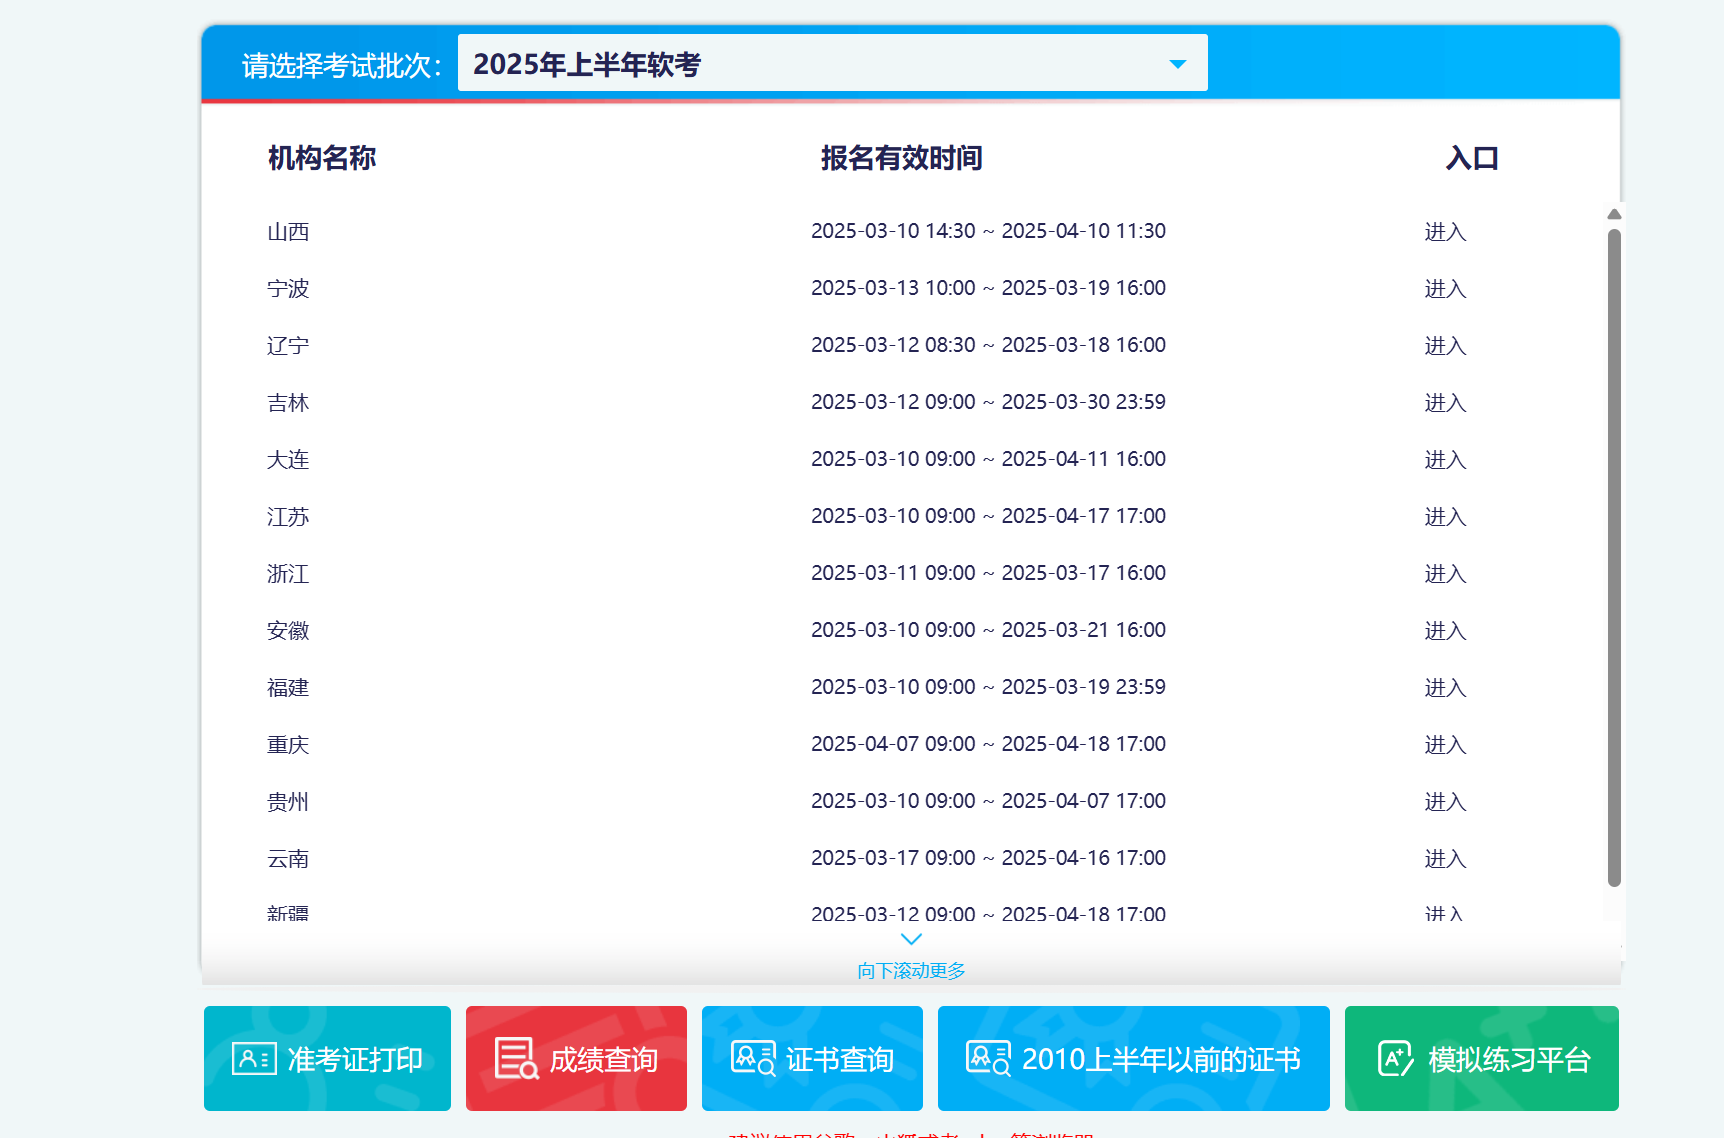Click 进入 for 山西
1724x1138 pixels.
1445,232
